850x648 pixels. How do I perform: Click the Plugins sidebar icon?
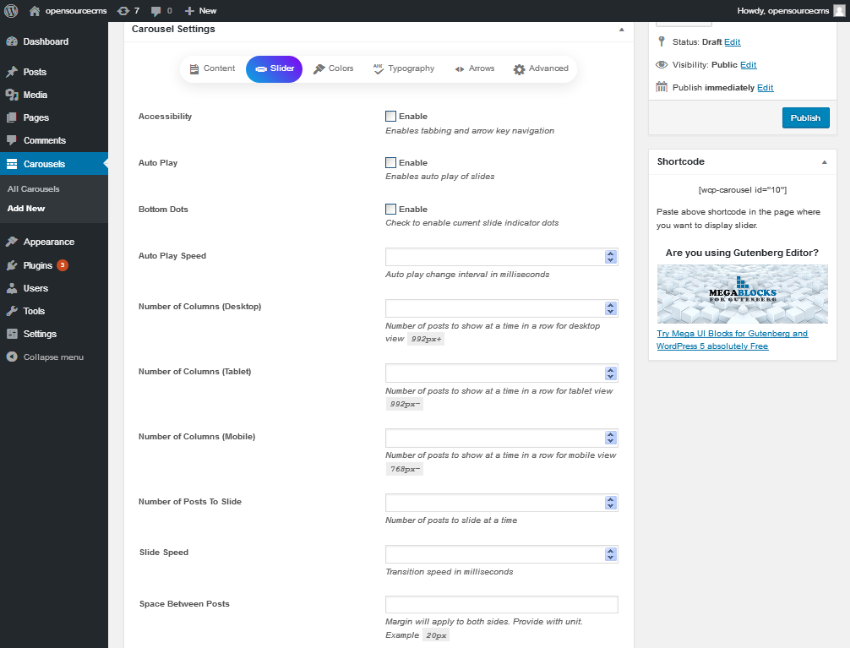(11, 265)
